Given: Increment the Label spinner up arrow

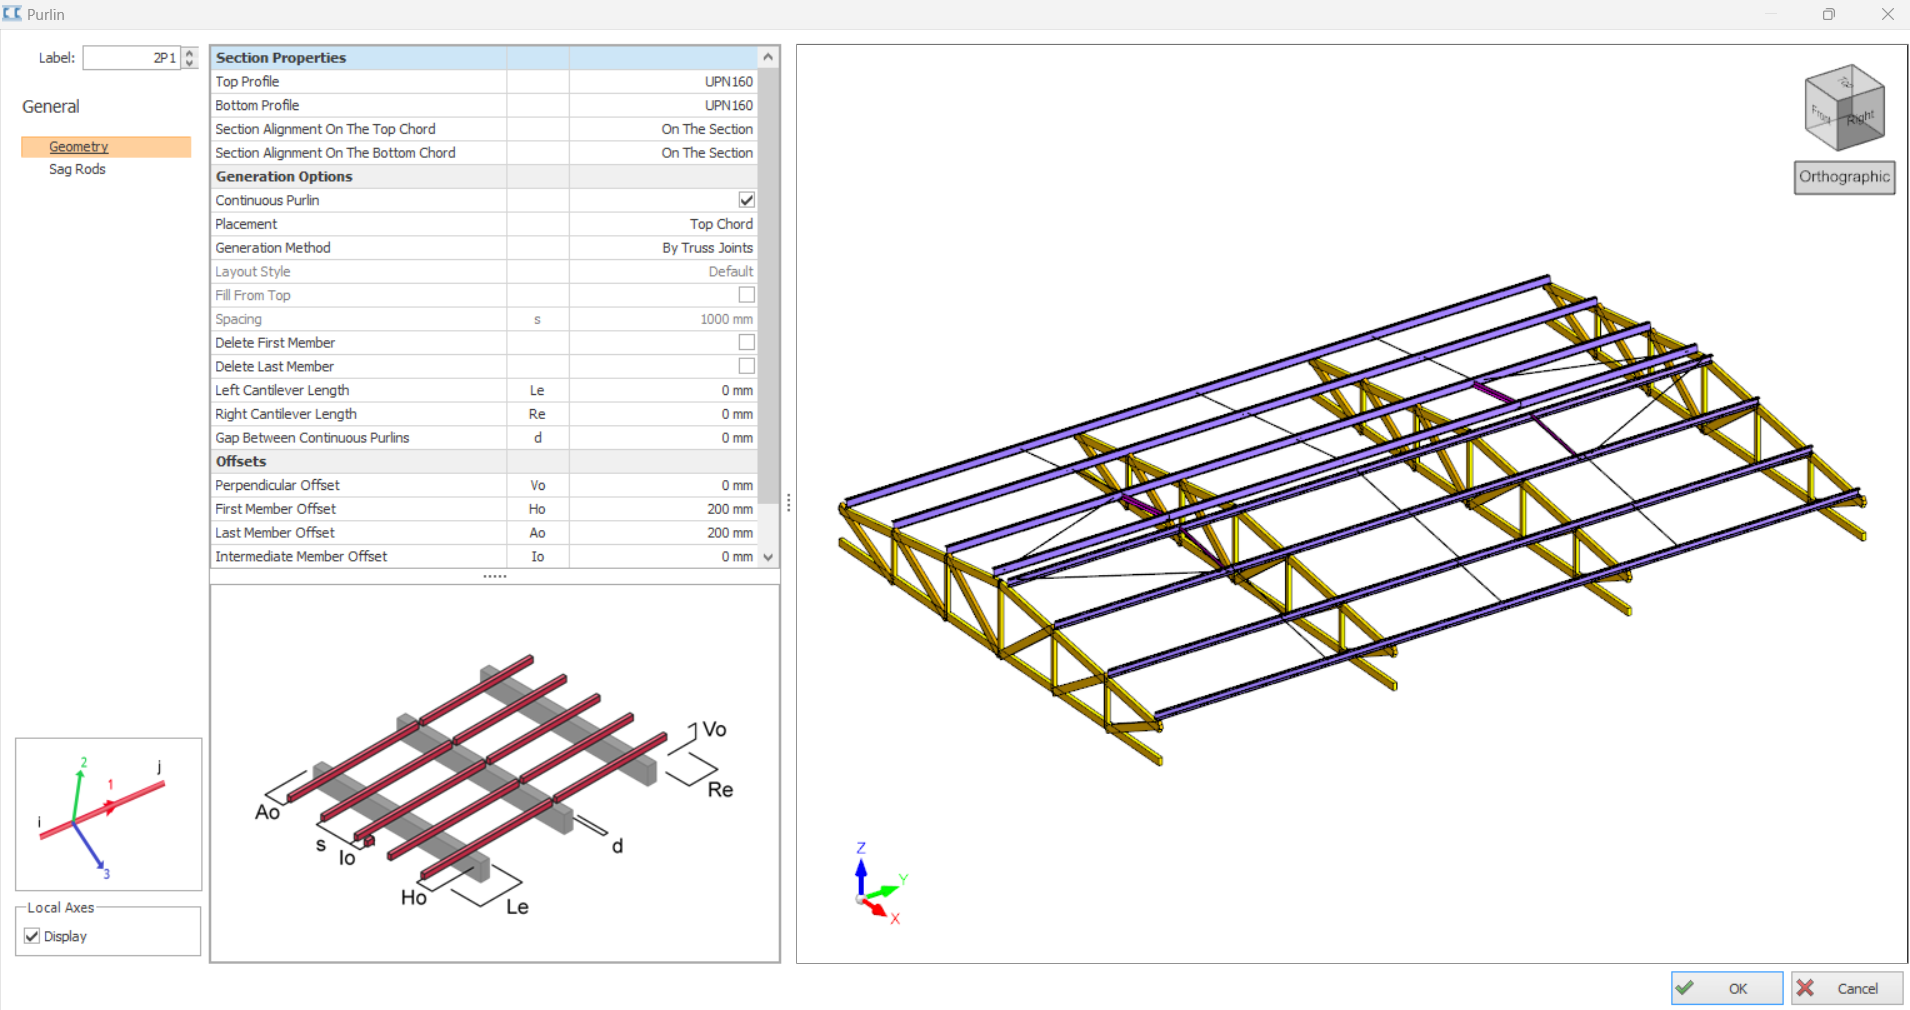Looking at the screenshot, I should coord(190,53).
